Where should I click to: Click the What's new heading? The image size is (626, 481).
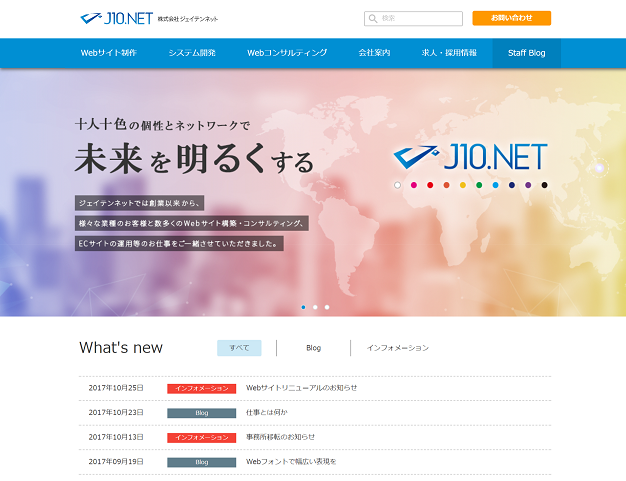pyautogui.click(x=121, y=348)
